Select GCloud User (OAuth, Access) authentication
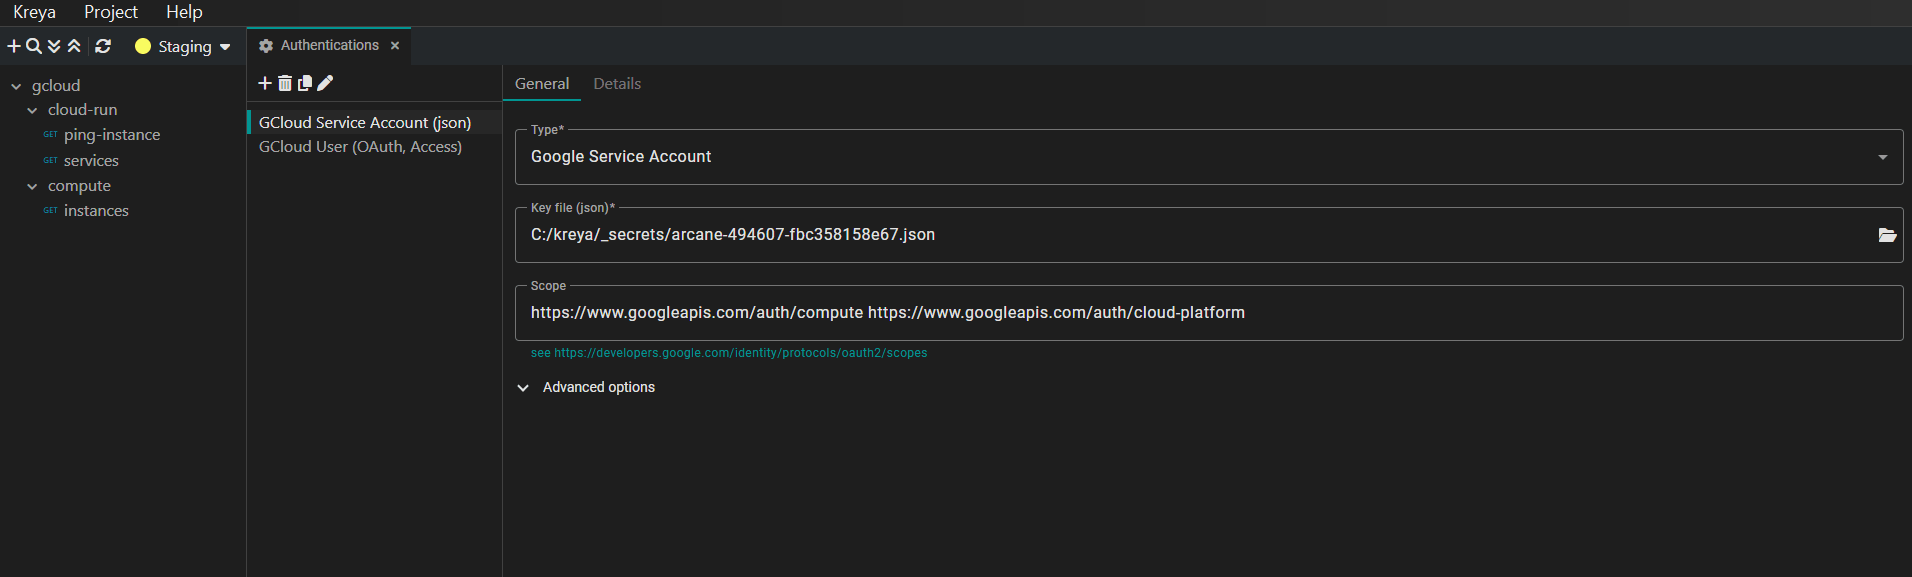 pyautogui.click(x=360, y=147)
